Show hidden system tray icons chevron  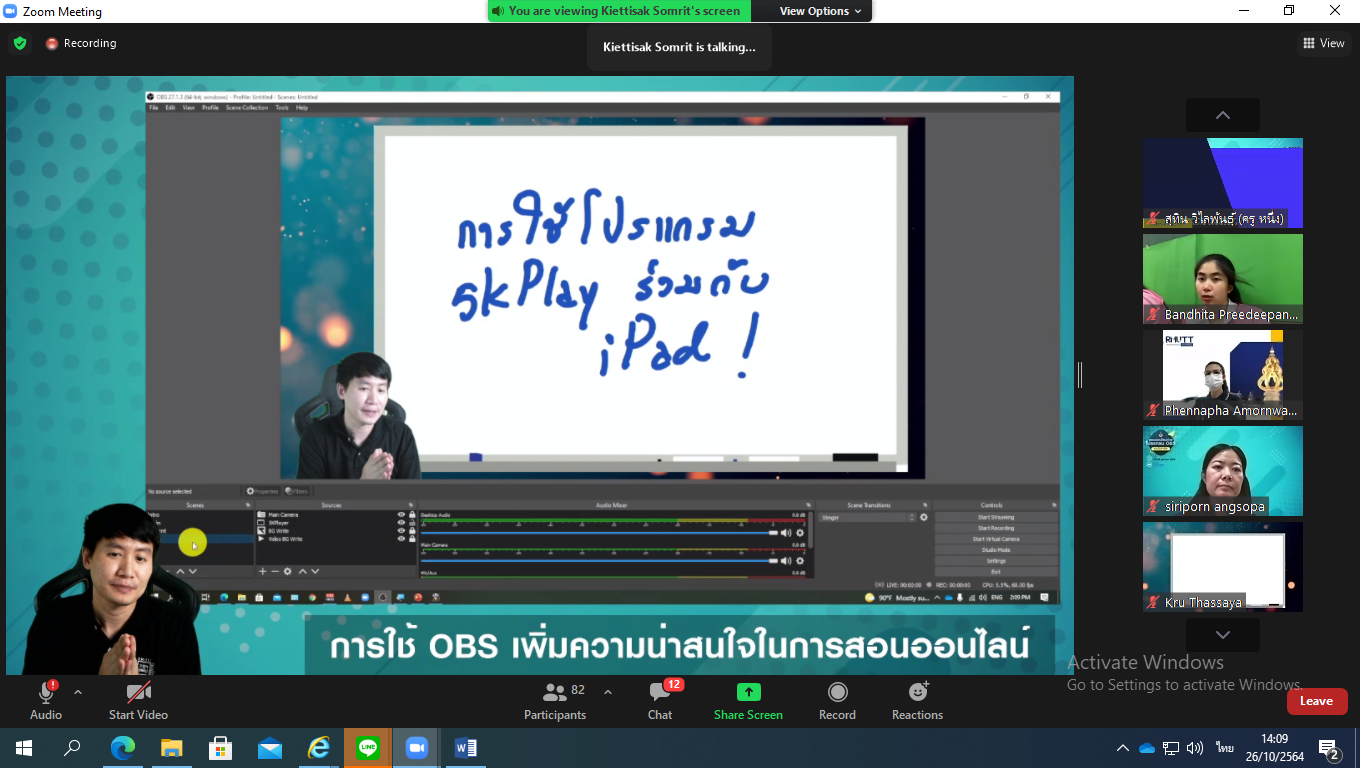point(1122,748)
